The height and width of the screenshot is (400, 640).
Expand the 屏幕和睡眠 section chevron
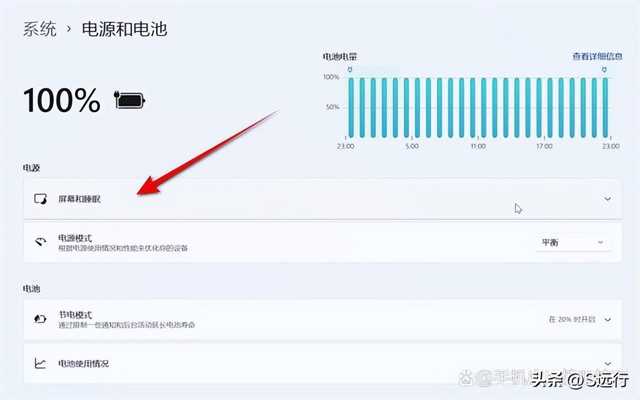[x=607, y=199]
